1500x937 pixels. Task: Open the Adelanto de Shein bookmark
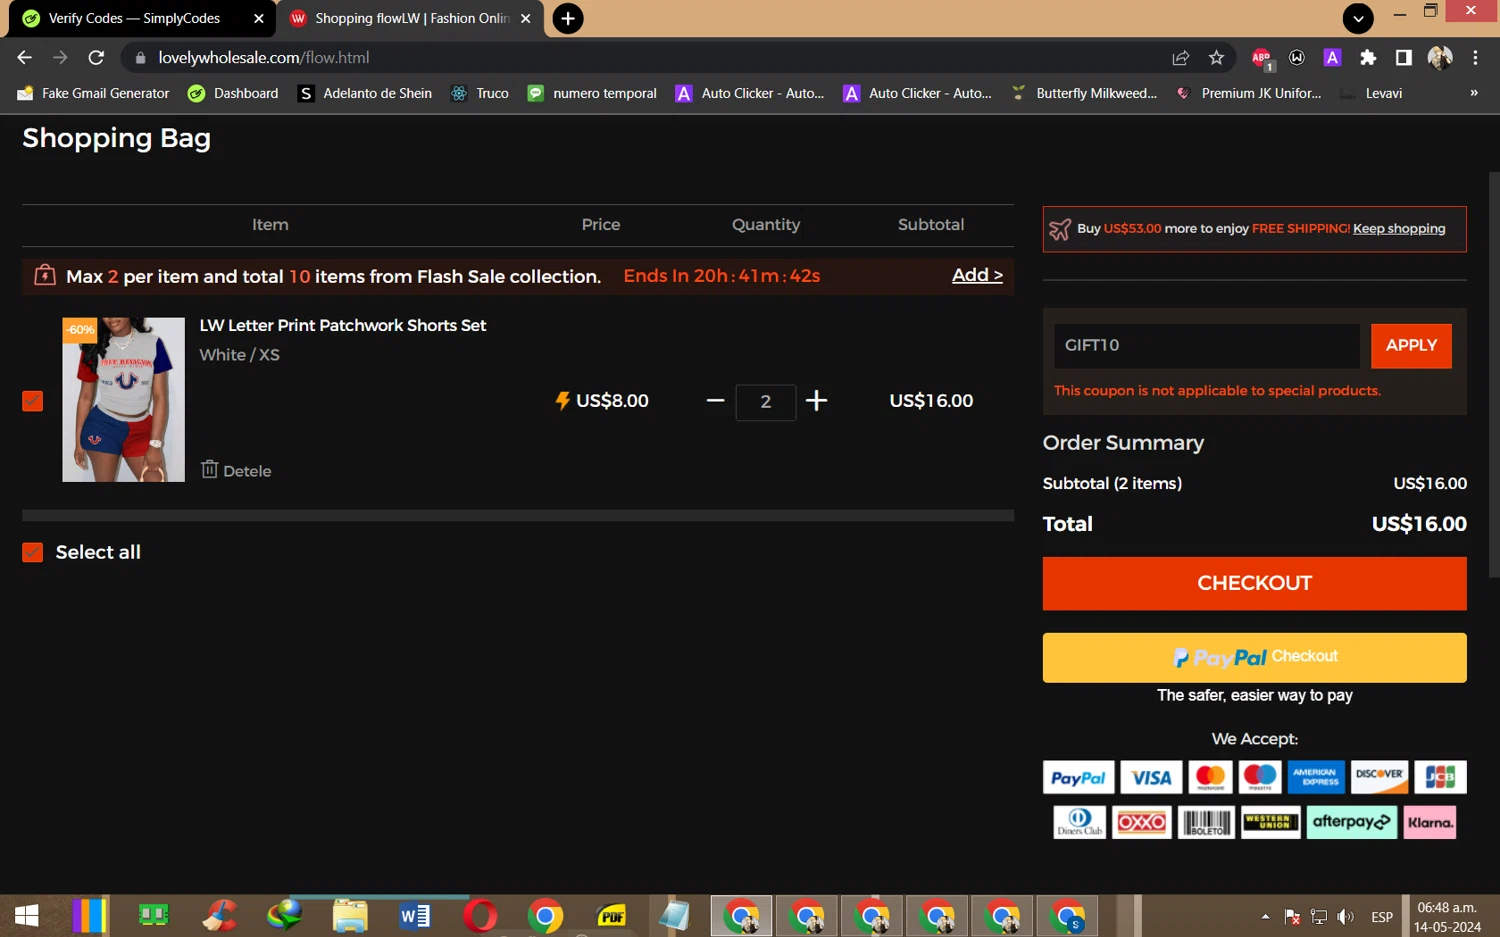pyautogui.click(x=366, y=93)
